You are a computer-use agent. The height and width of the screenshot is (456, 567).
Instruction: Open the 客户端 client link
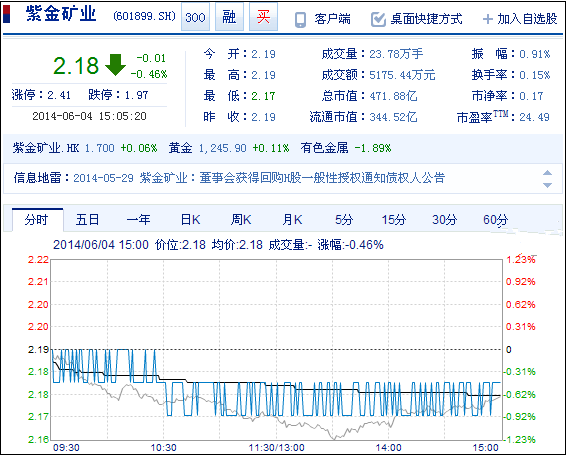(x=332, y=19)
